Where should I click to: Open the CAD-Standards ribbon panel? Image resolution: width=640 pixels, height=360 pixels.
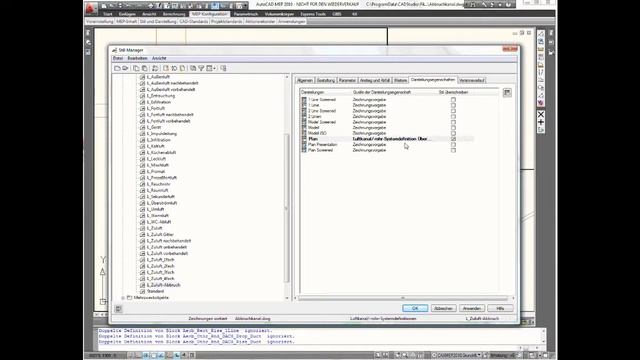pos(193,21)
